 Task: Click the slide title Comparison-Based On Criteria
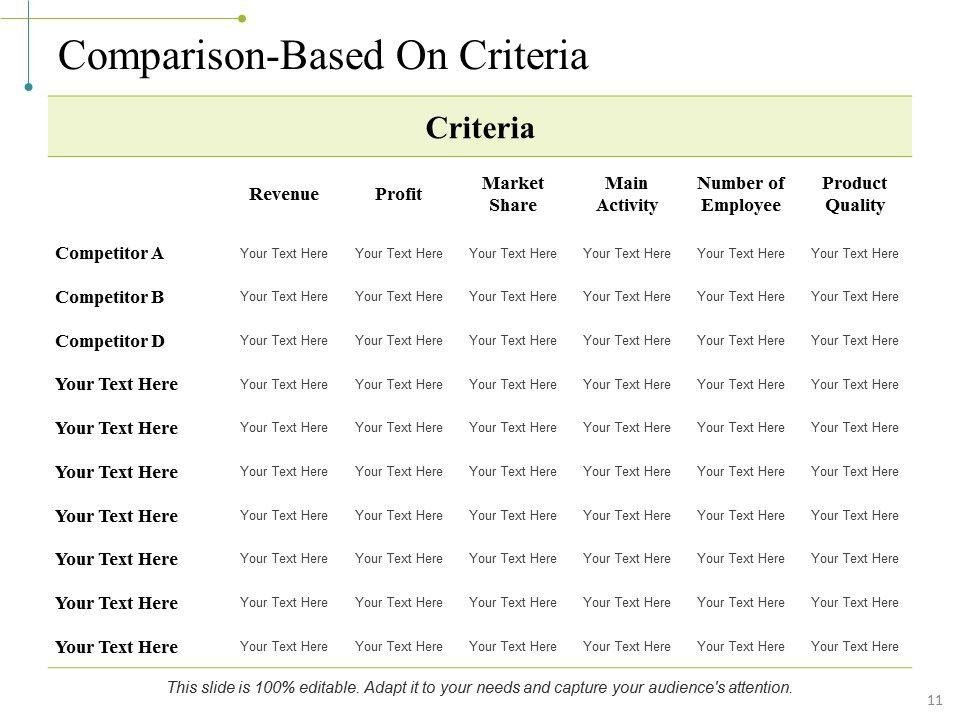coord(323,56)
